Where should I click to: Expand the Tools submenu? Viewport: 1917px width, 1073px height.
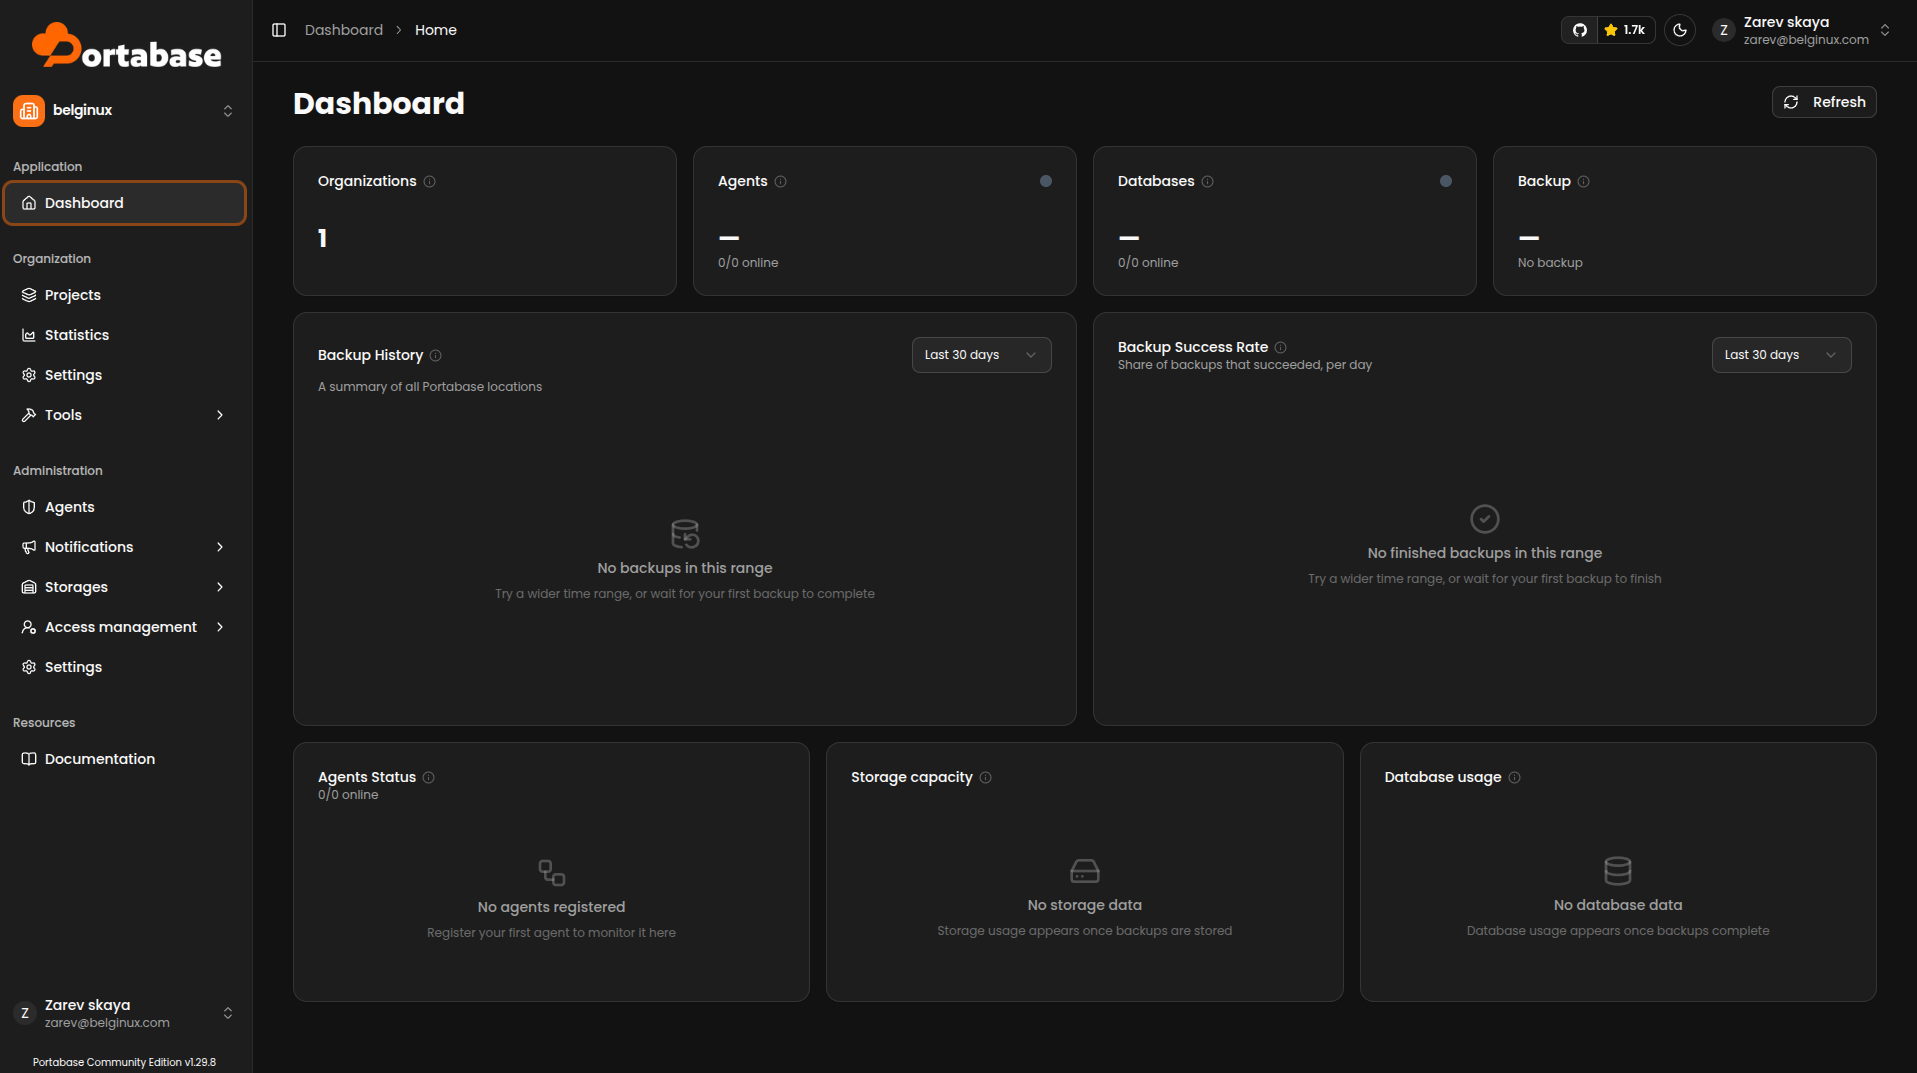[x=125, y=415]
